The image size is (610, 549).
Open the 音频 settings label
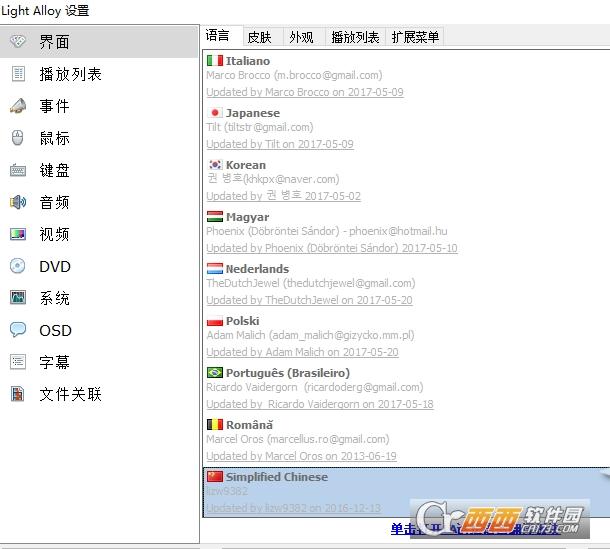pyautogui.click(x=54, y=202)
